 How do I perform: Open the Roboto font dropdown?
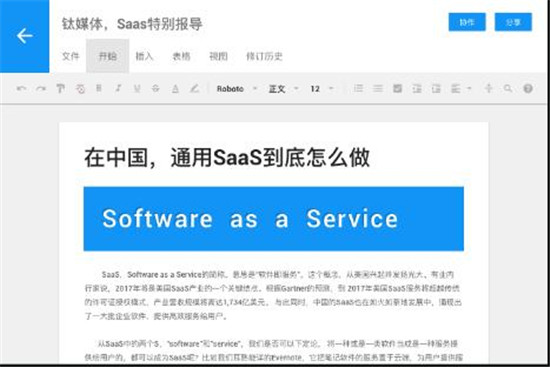(237, 89)
